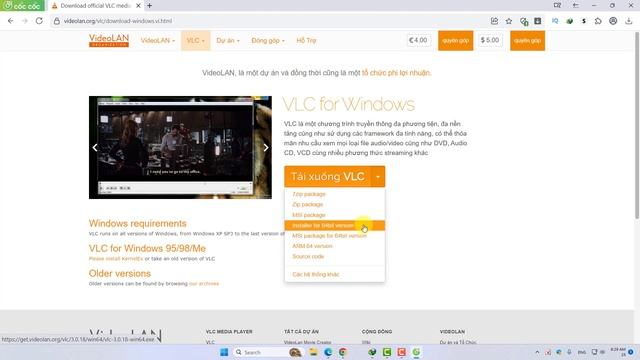The width and height of the screenshot is (640, 360).
Task: Open the browser profile icon
Action: [613, 21]
